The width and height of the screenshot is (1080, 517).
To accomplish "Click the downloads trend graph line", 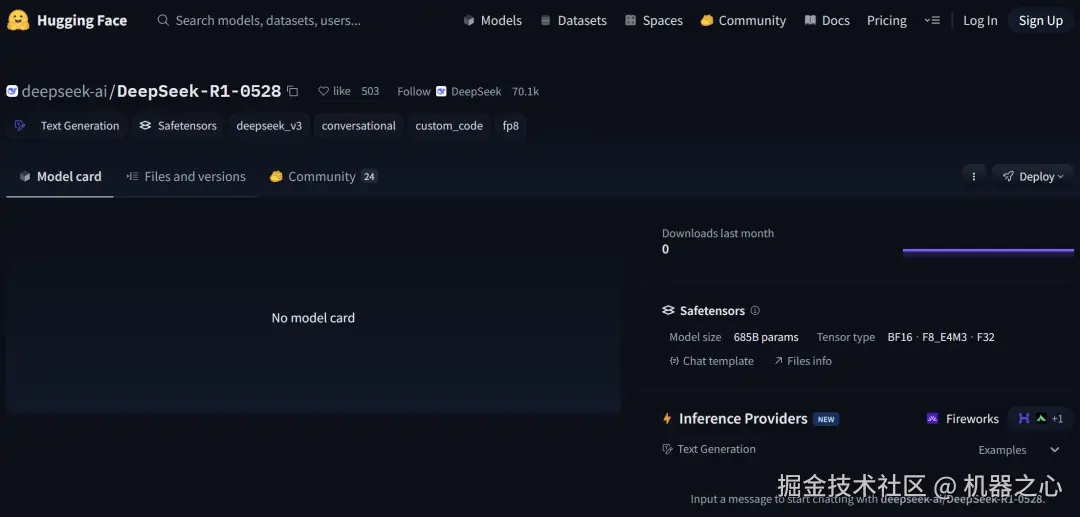I will [988, 251].
